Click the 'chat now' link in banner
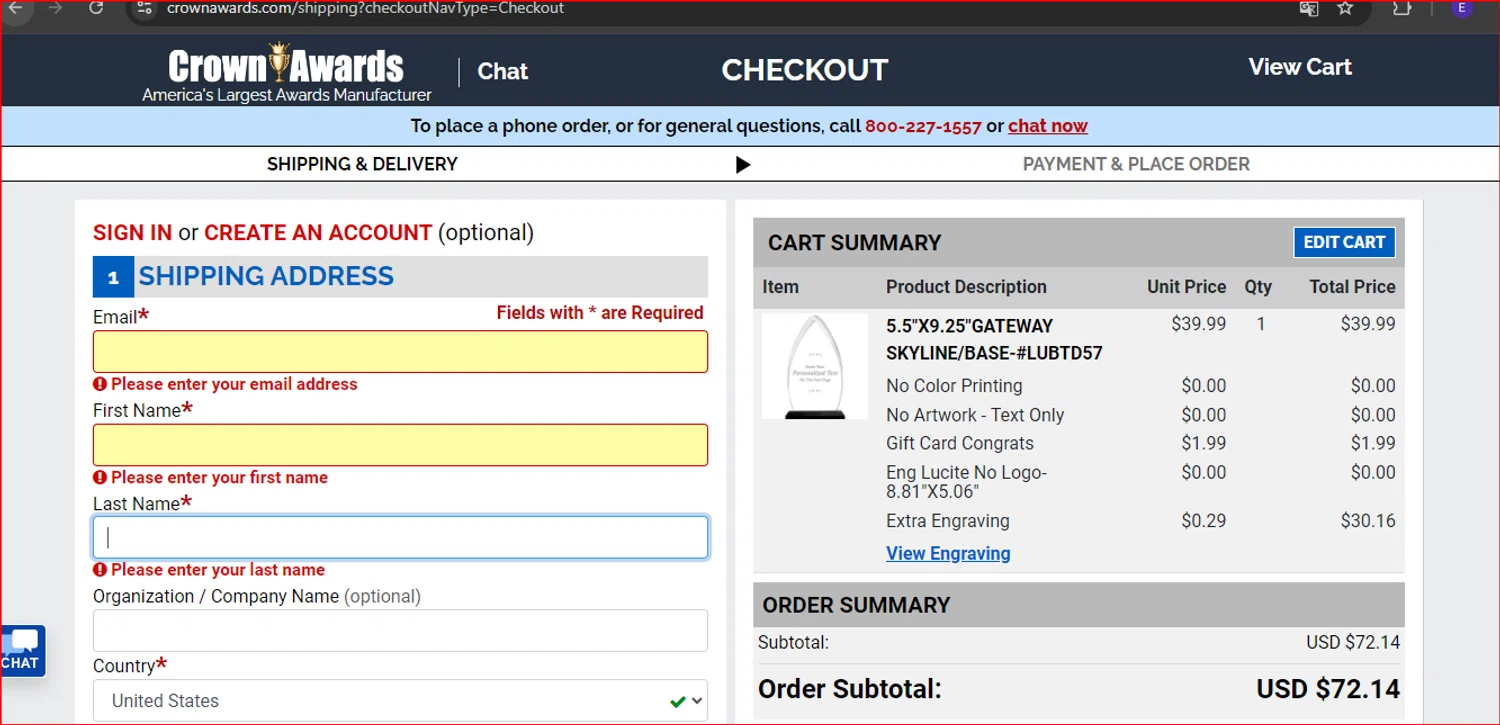Image resolution: width=1500 pixels, height=725 pixels. coord(1047,126)
